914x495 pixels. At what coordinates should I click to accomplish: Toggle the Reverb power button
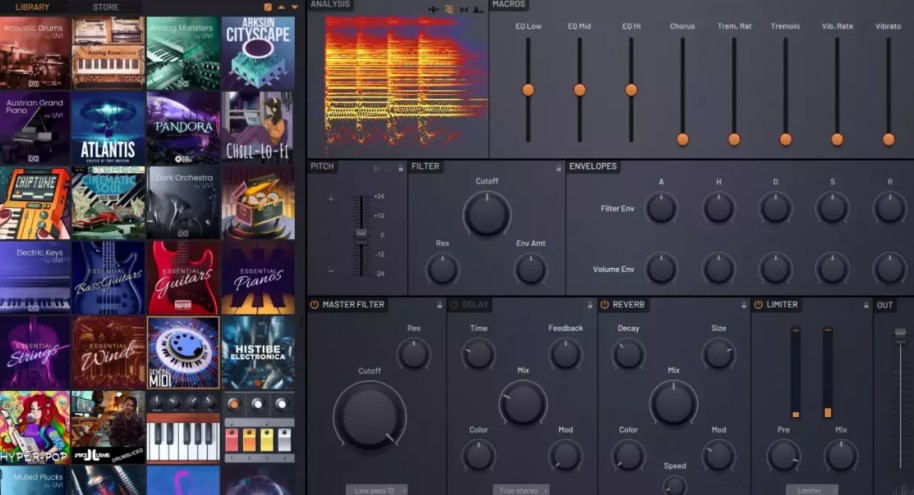coord(604,305)
